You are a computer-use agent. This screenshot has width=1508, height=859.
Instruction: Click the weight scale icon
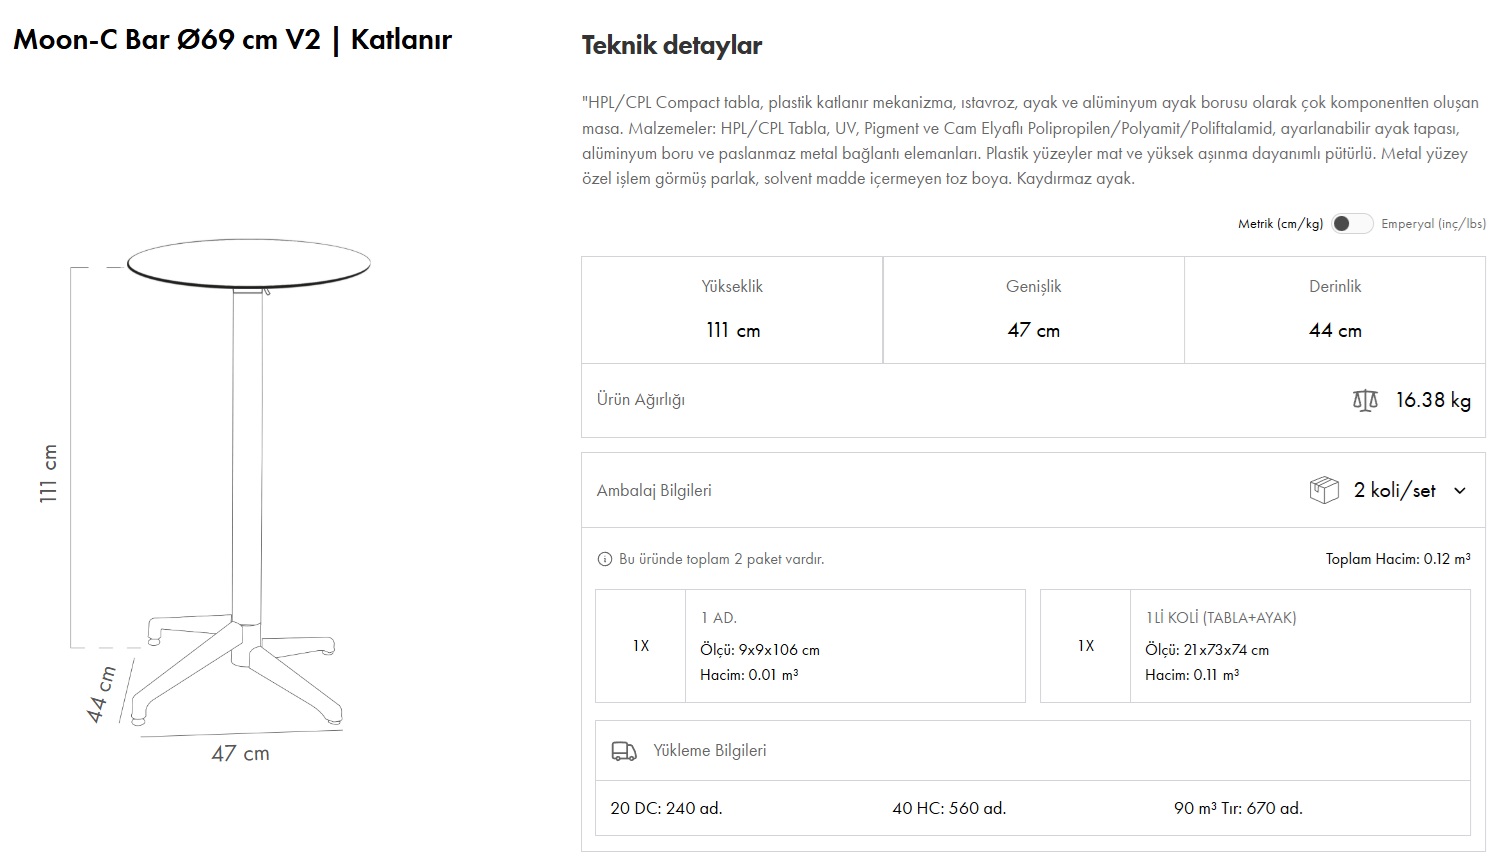1365,400
